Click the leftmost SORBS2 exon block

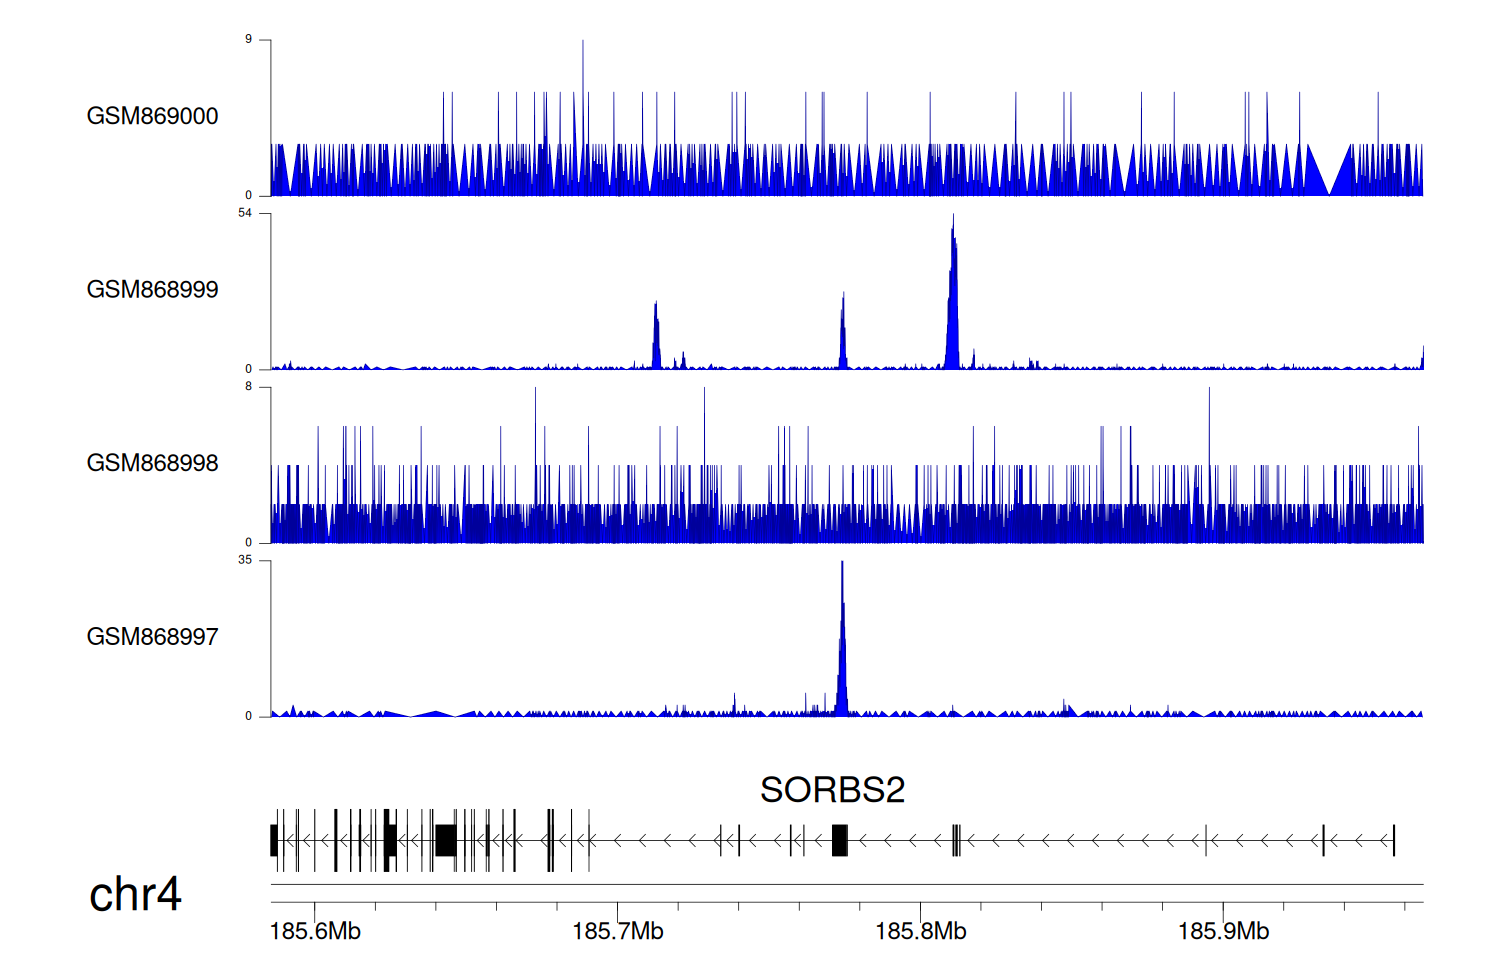[274, 840]
